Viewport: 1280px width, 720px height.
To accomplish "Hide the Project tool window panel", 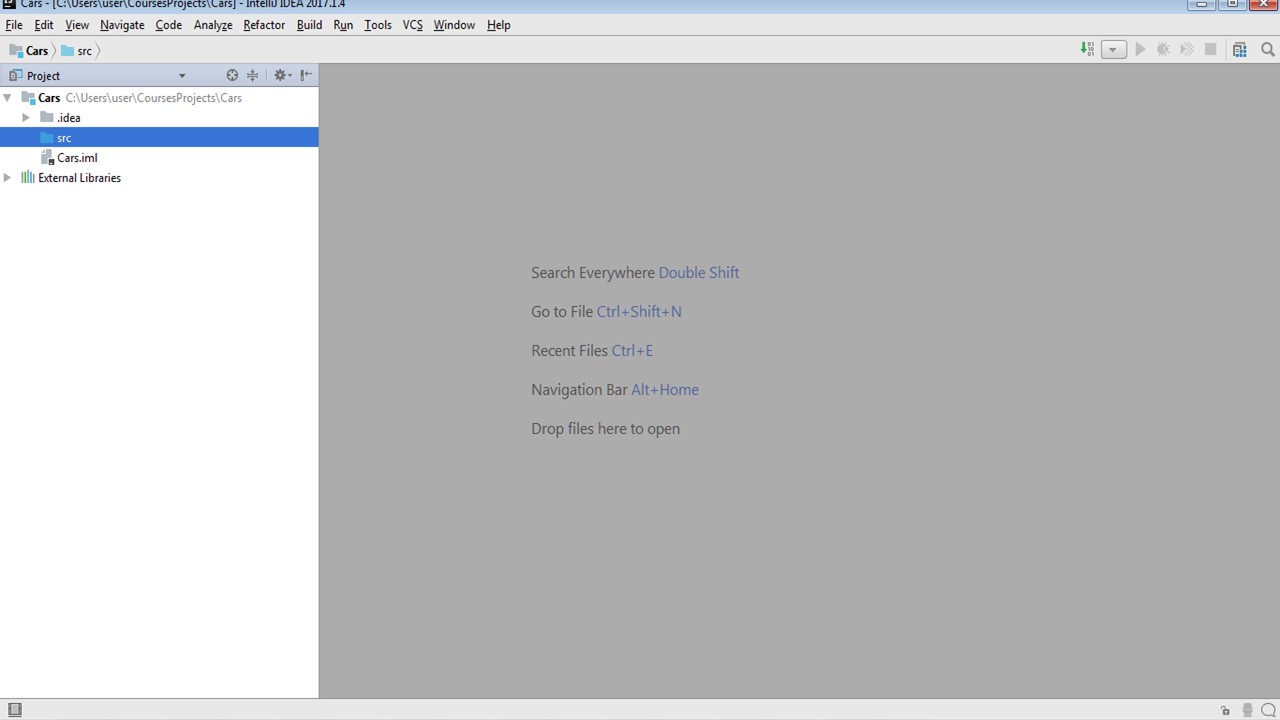I will 306,75.
